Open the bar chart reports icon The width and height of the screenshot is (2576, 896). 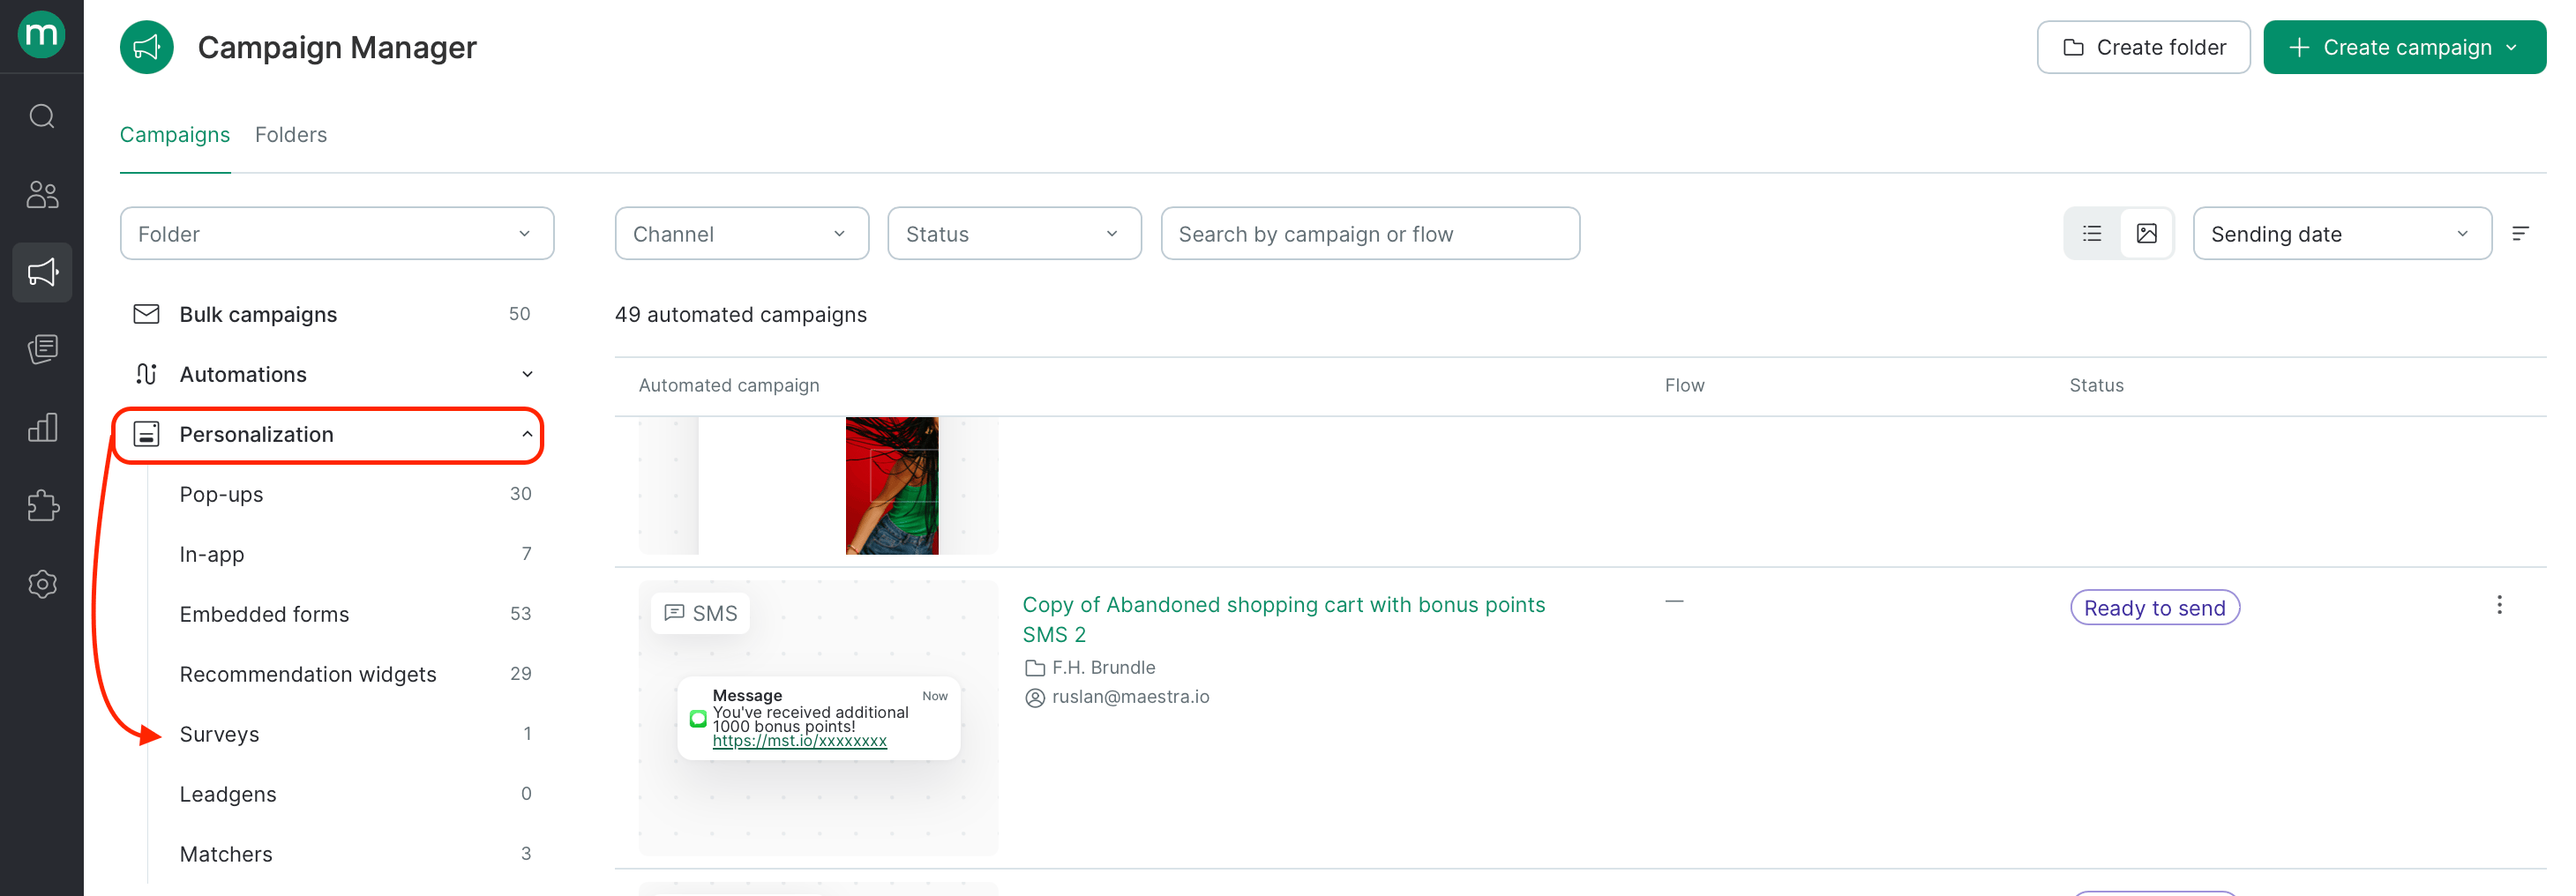pyautogui.click(x=42, y=428)
